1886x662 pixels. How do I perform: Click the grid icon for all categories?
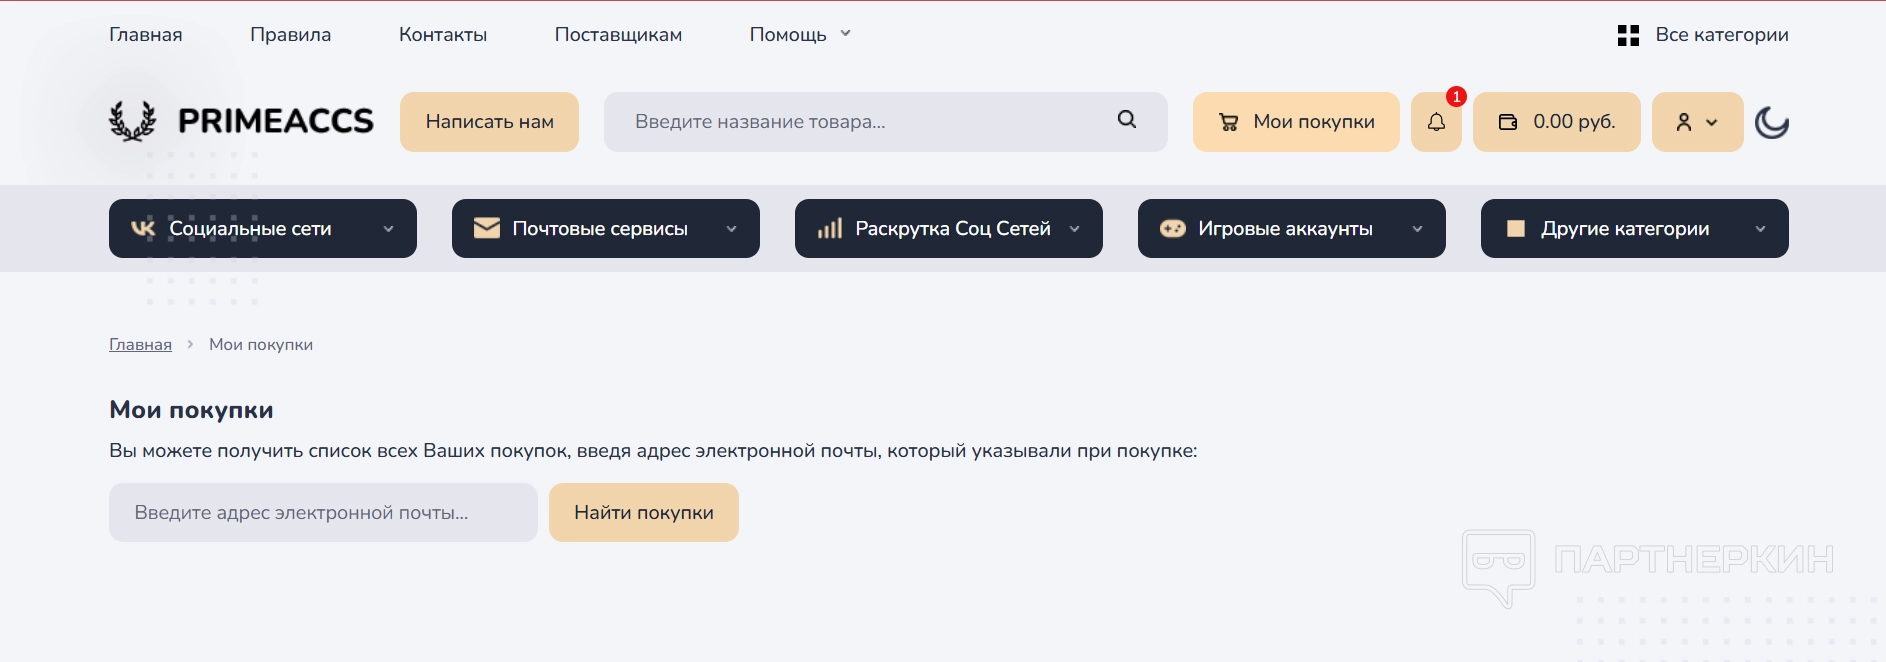coord(1628,35)
